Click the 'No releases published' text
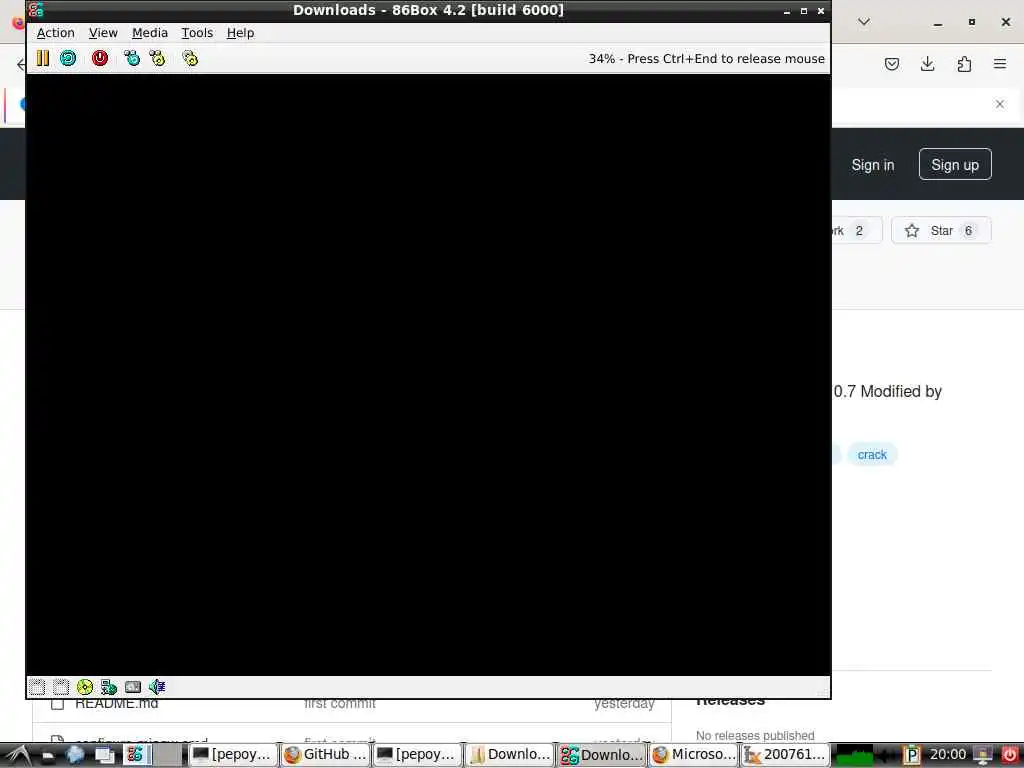Image resolution: width=1024 pixels, height=768 pixels. [x=755, y=735]
